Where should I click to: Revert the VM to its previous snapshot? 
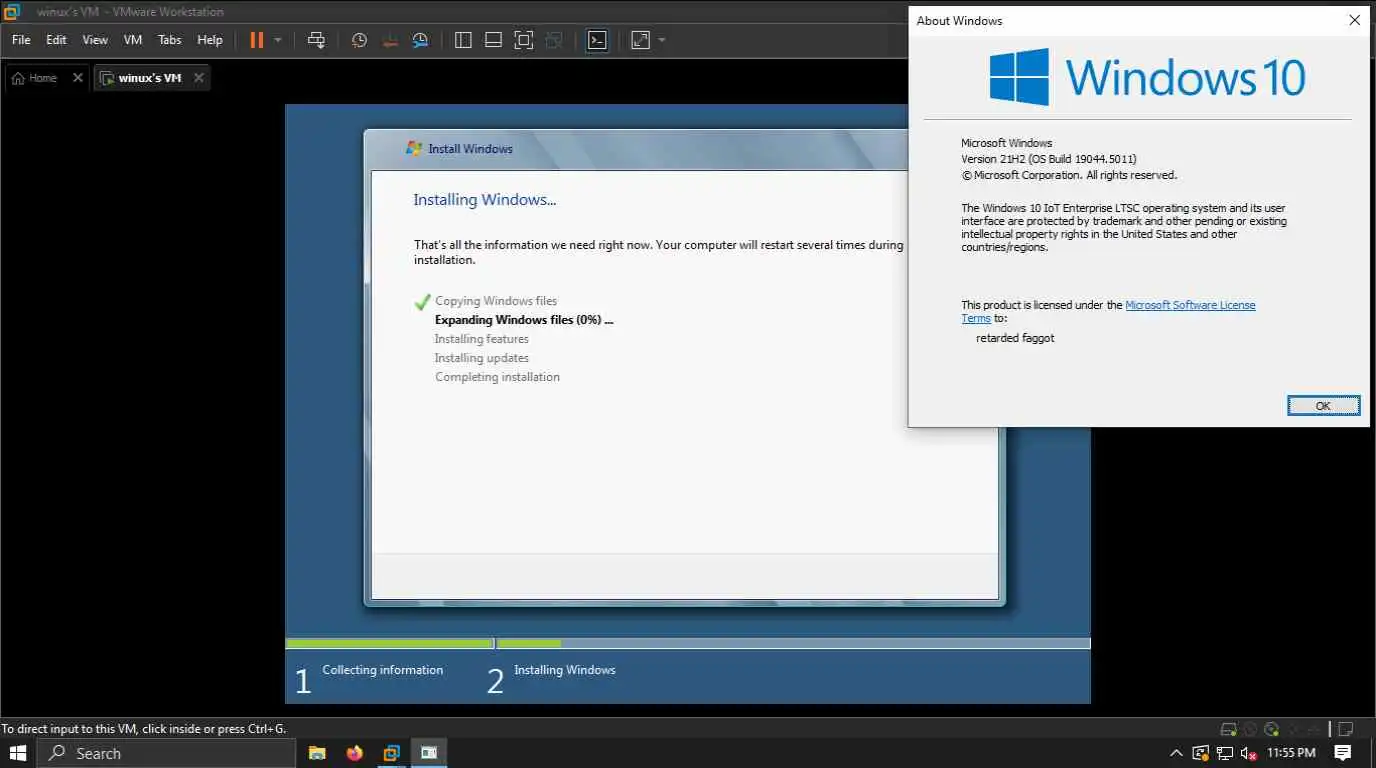point(390,40)
